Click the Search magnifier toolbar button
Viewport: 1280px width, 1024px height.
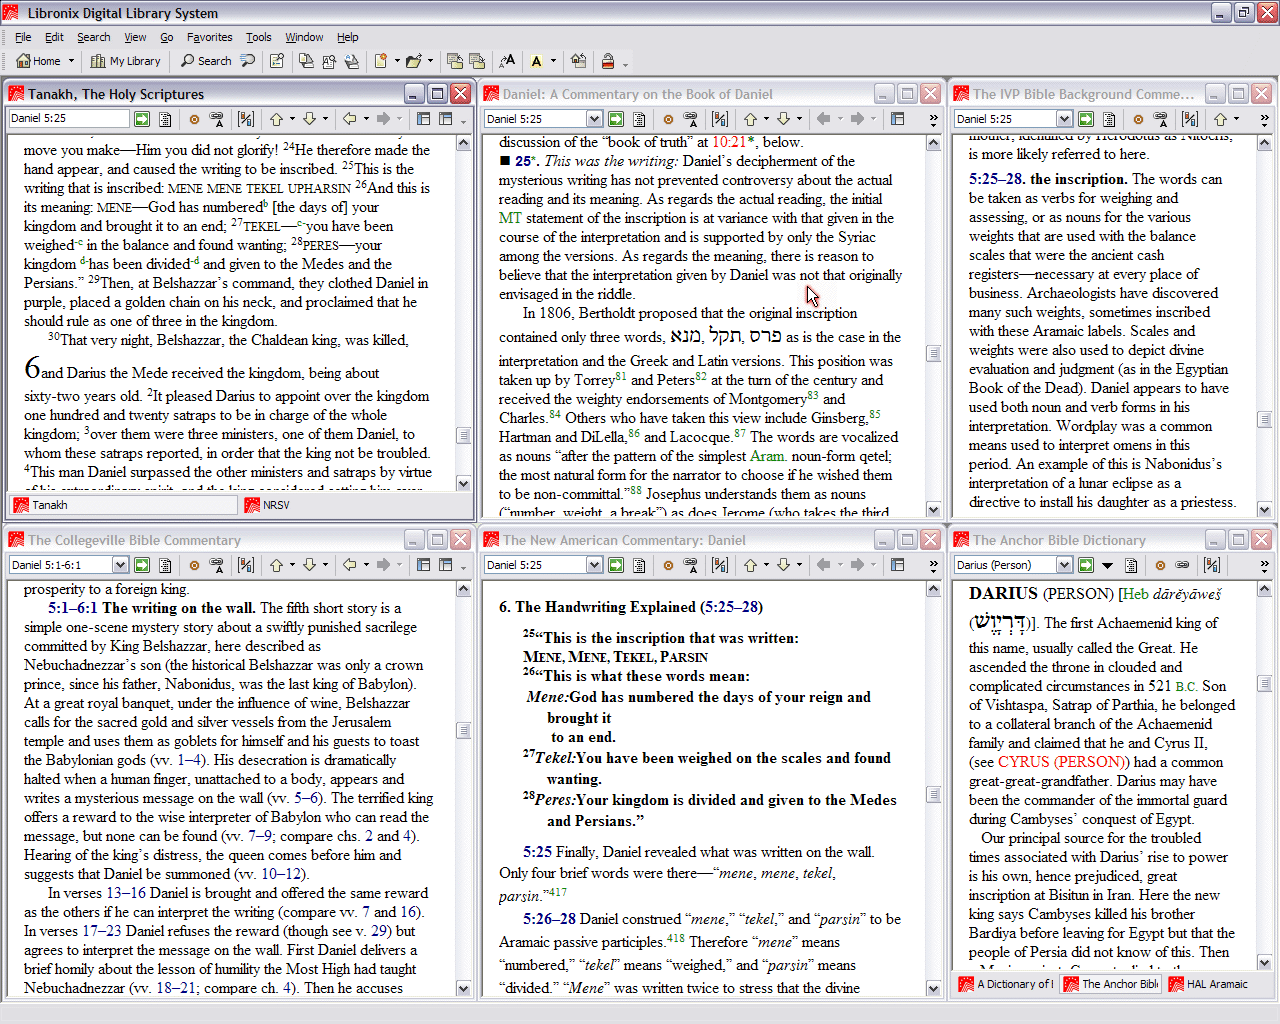[x=206, y=61]
